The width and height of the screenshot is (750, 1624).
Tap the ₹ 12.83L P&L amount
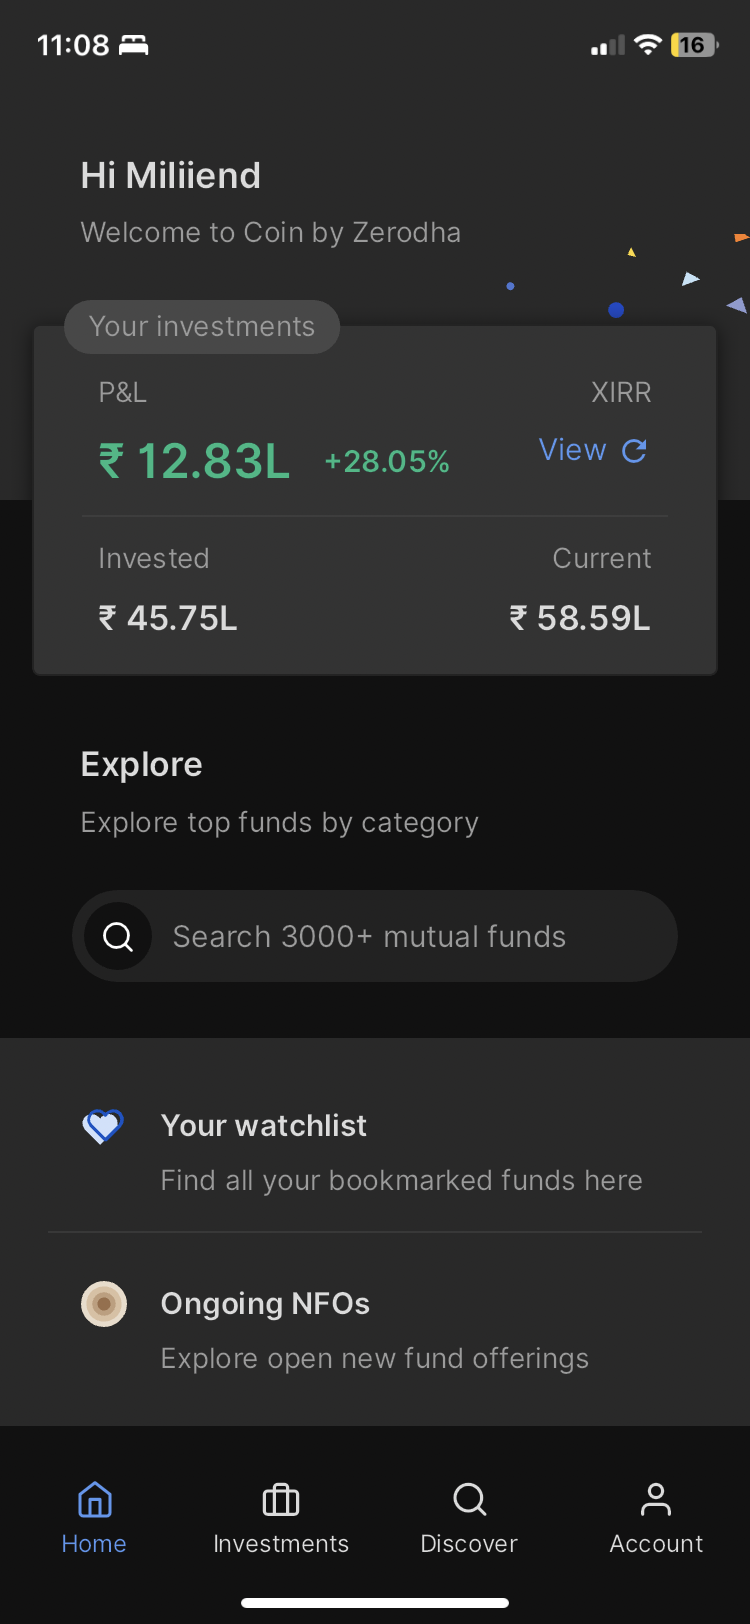click(194, 461)
